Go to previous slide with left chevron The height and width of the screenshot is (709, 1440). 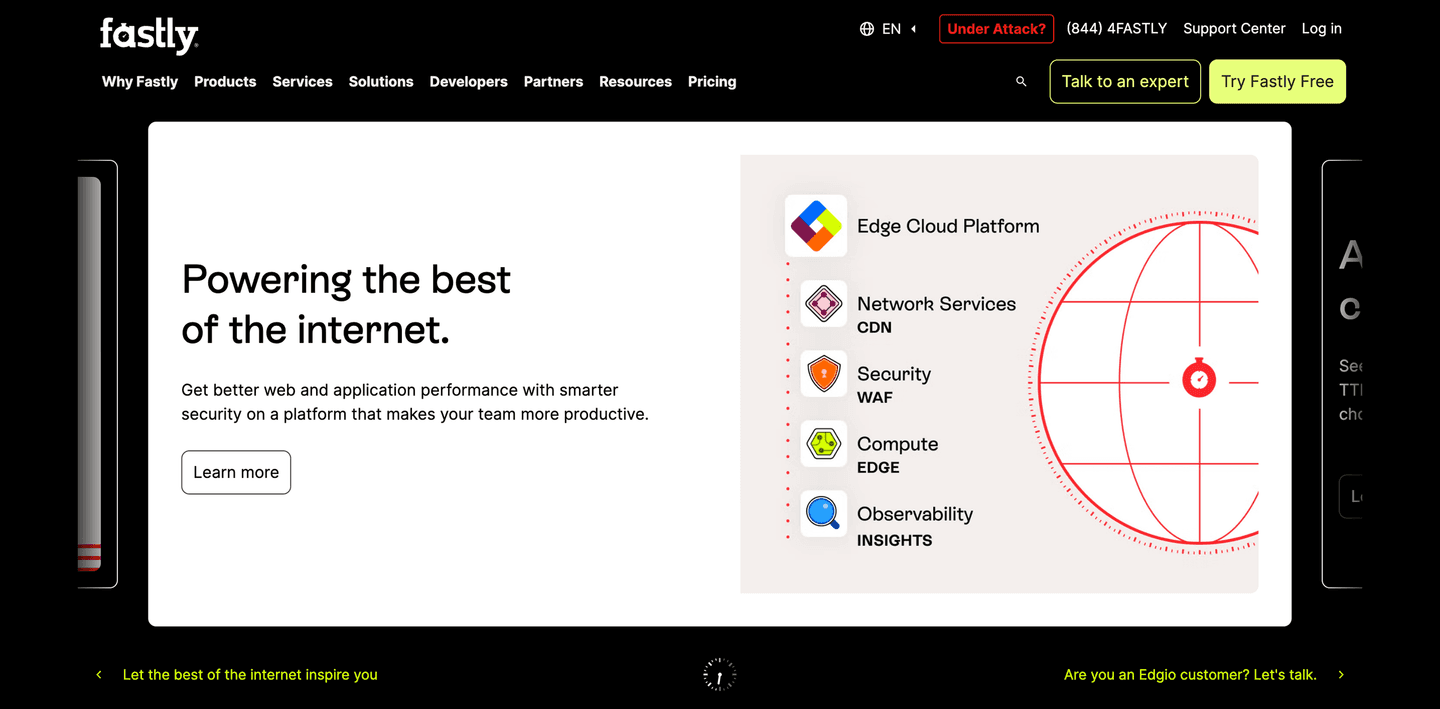(99, 675)
